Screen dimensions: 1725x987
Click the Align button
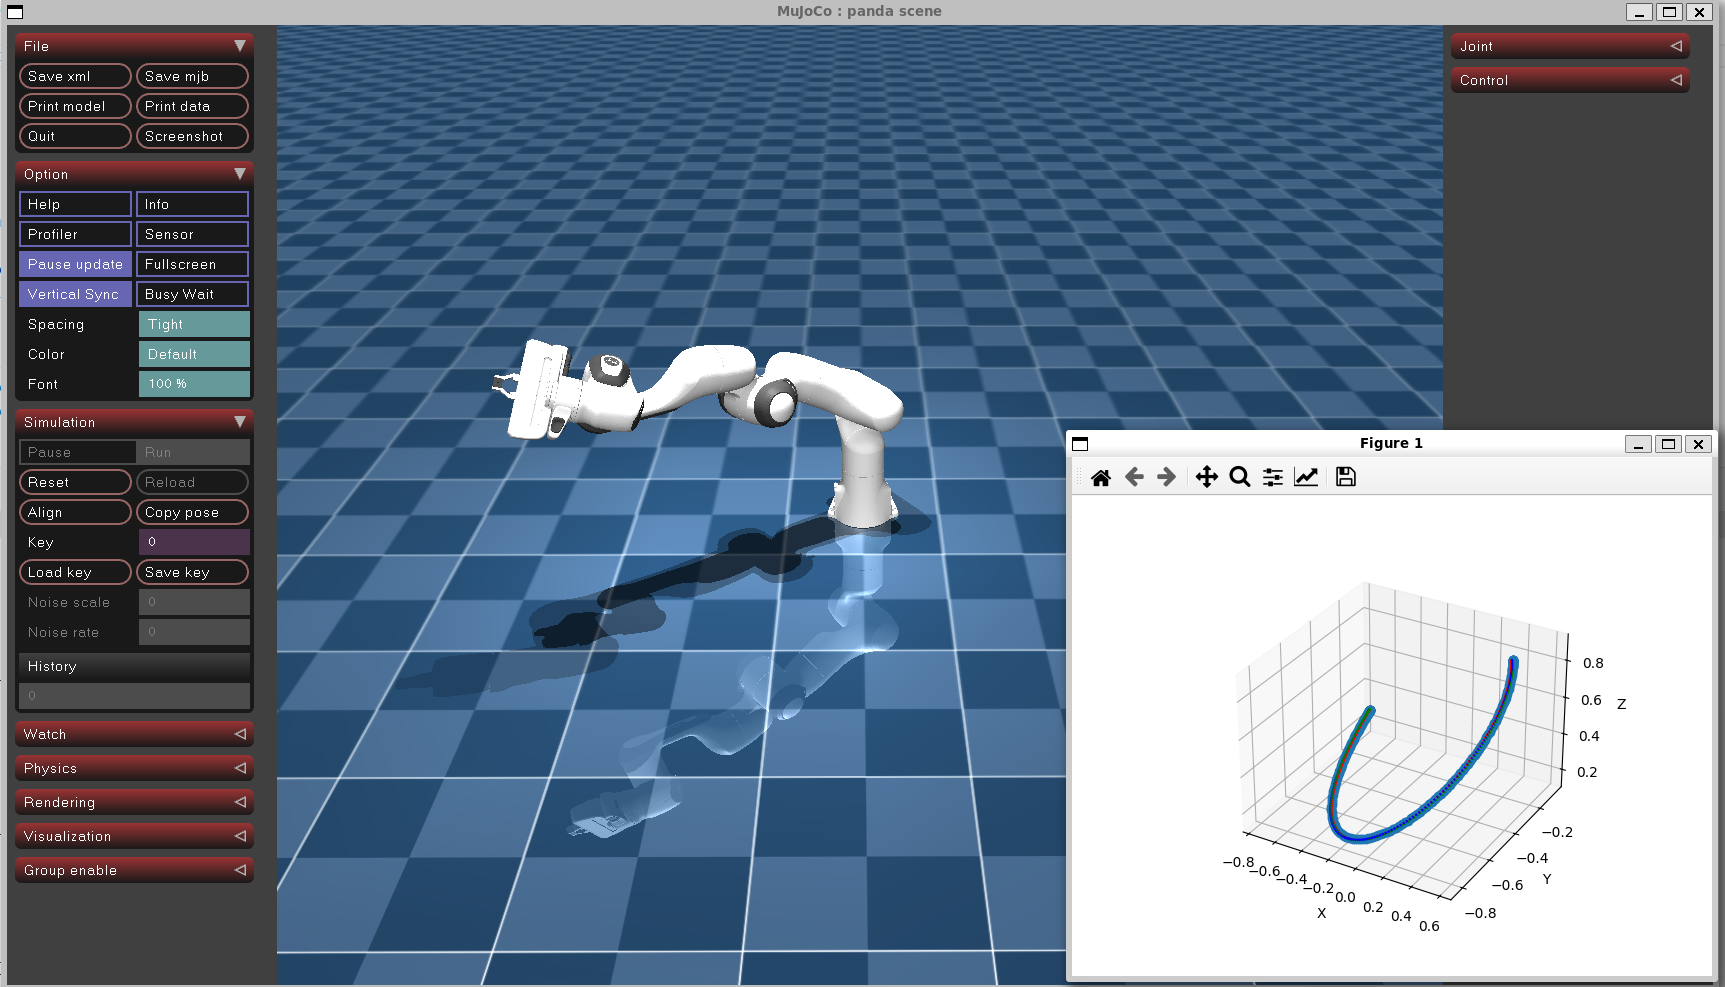click(75, 512)
